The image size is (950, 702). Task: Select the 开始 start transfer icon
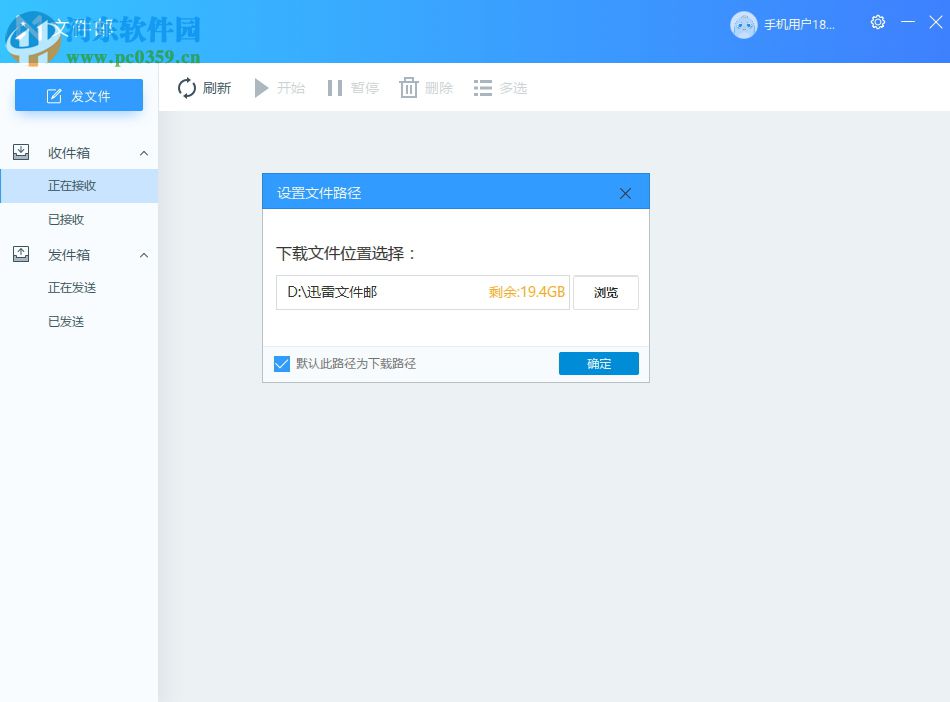[x=260, y=88]
